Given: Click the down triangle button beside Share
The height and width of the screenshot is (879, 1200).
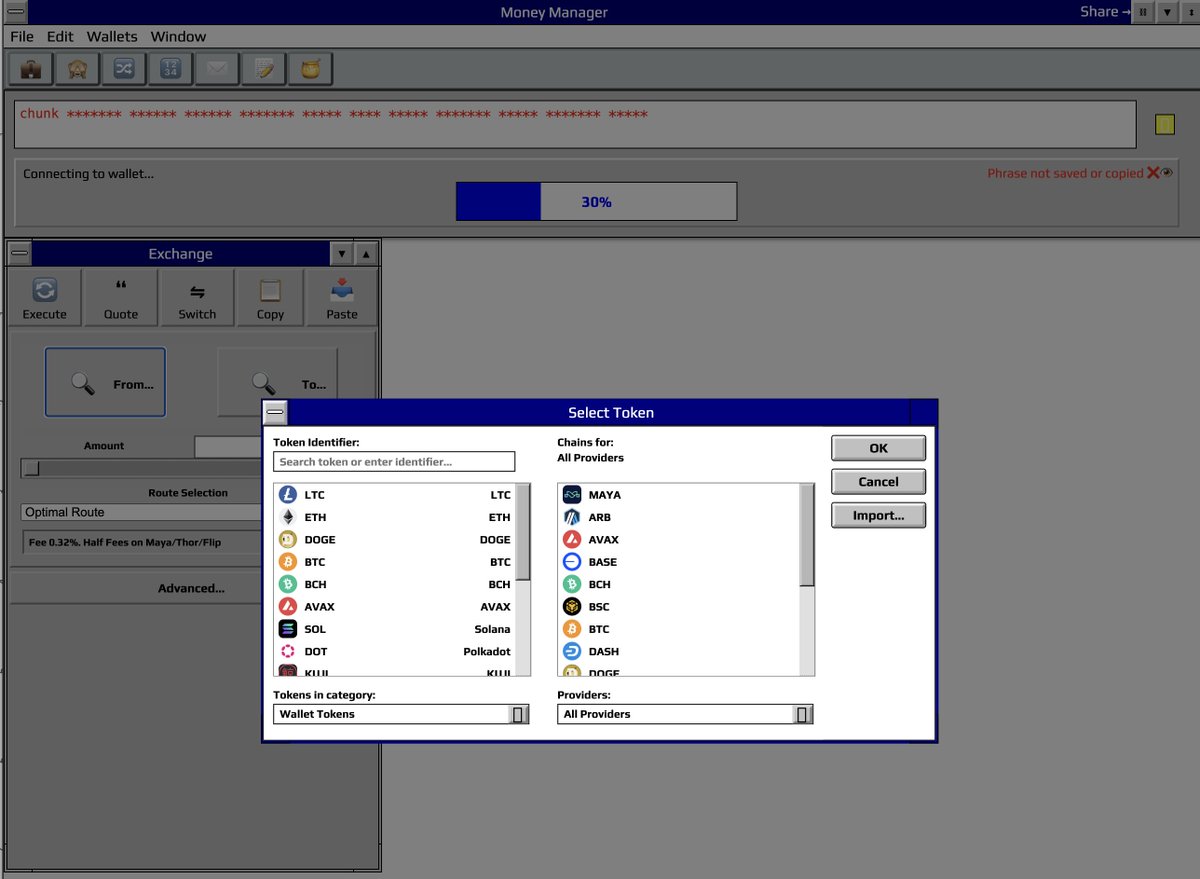Looking at the screenshot, I should 1166,12.
